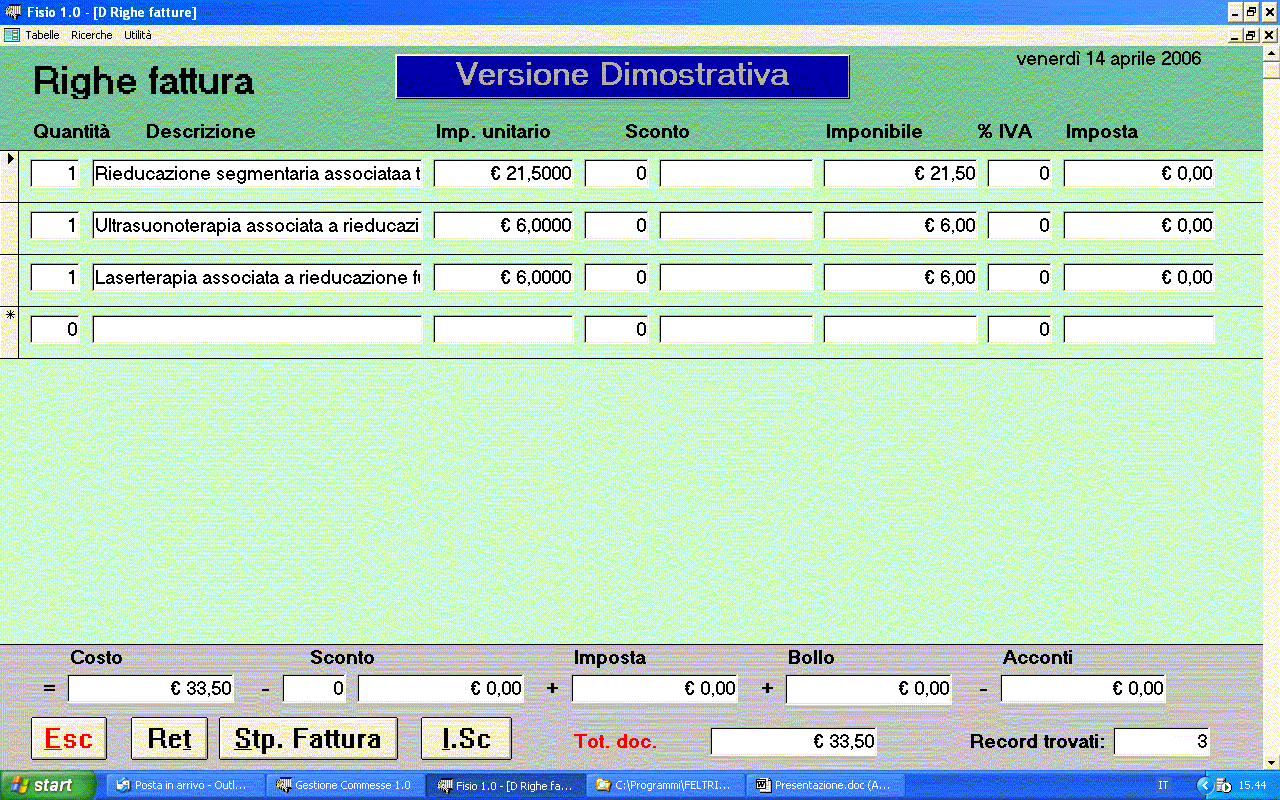The width and height of the screenshot is (1280, 800).
Task: Click the € 21,5000 unit price field
Action: coord(504,174)
